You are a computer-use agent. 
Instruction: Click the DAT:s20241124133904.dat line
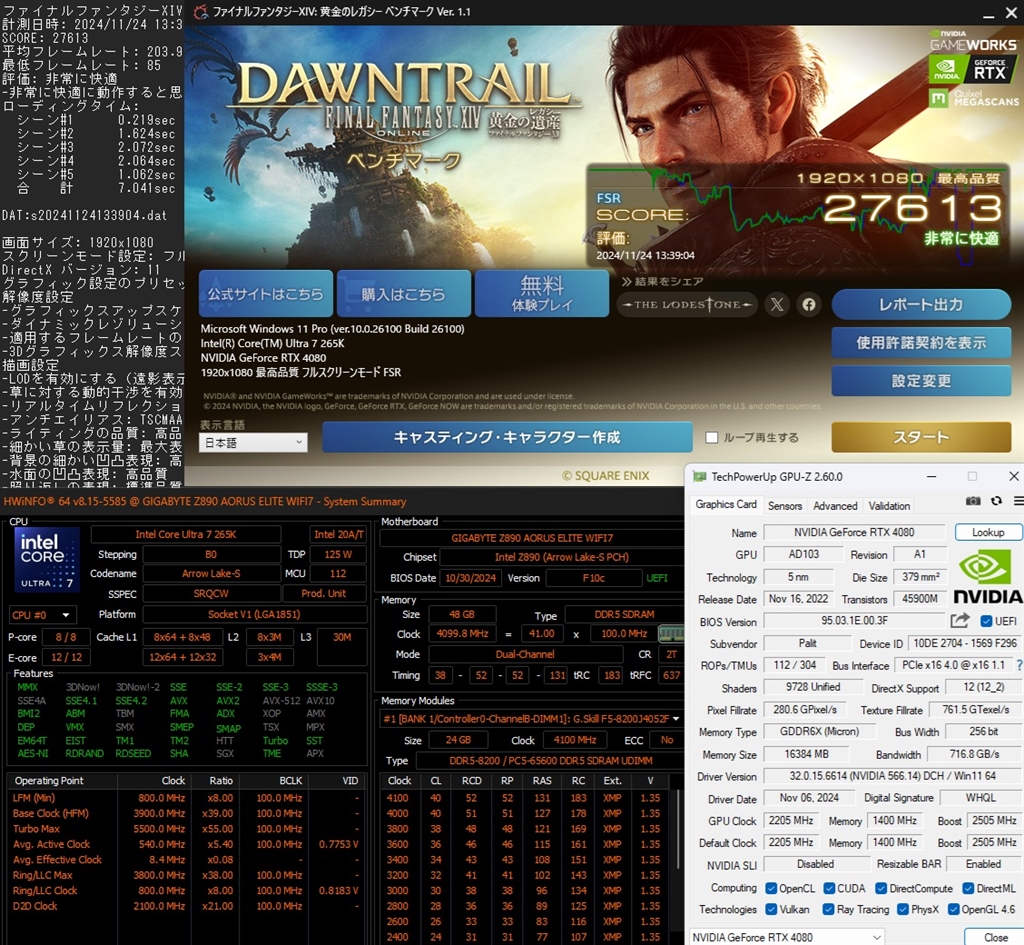[x=84, y=216]
